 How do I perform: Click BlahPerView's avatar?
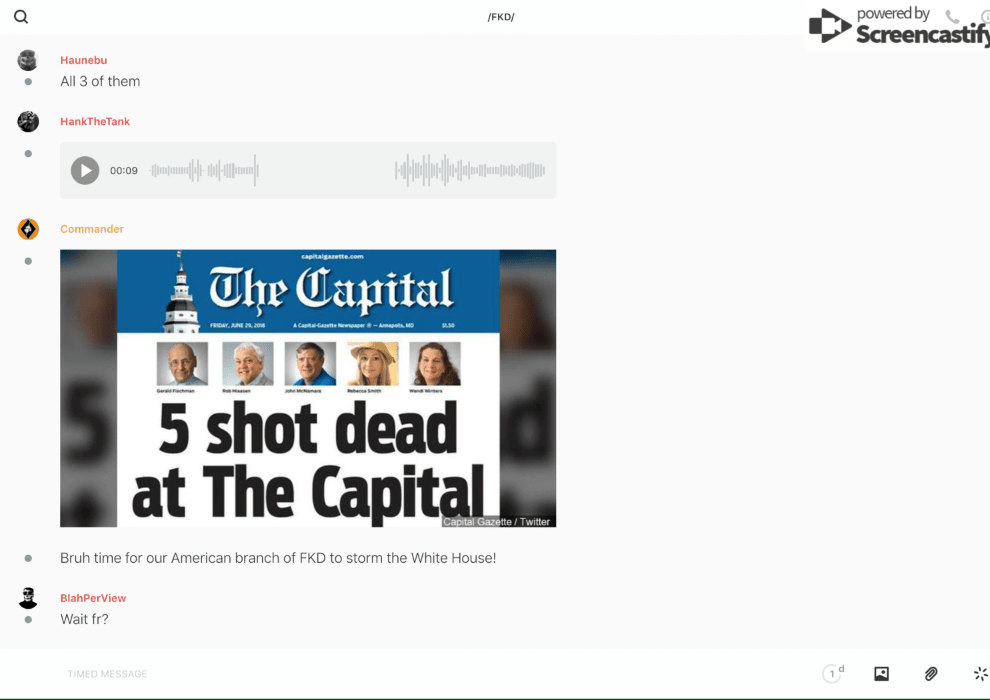pyautogui.click(x=28, y=598)
